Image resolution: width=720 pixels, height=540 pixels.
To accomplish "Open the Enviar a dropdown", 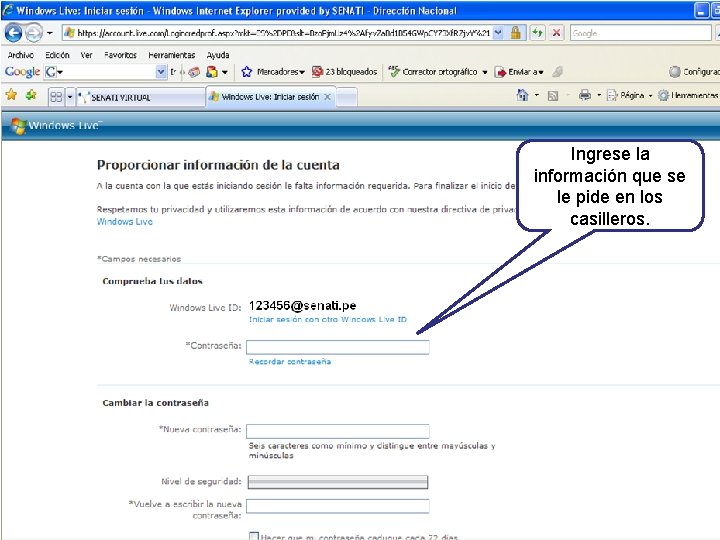I will [x=519, y=72].
